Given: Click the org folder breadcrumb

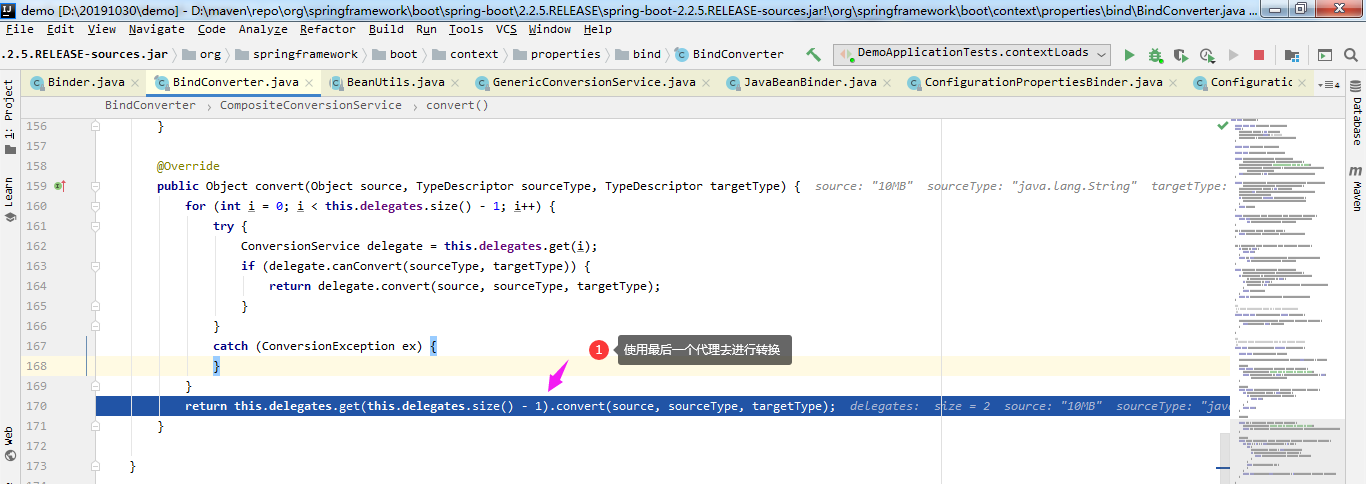Looking at the screenshot, I should tap(201, 54).
